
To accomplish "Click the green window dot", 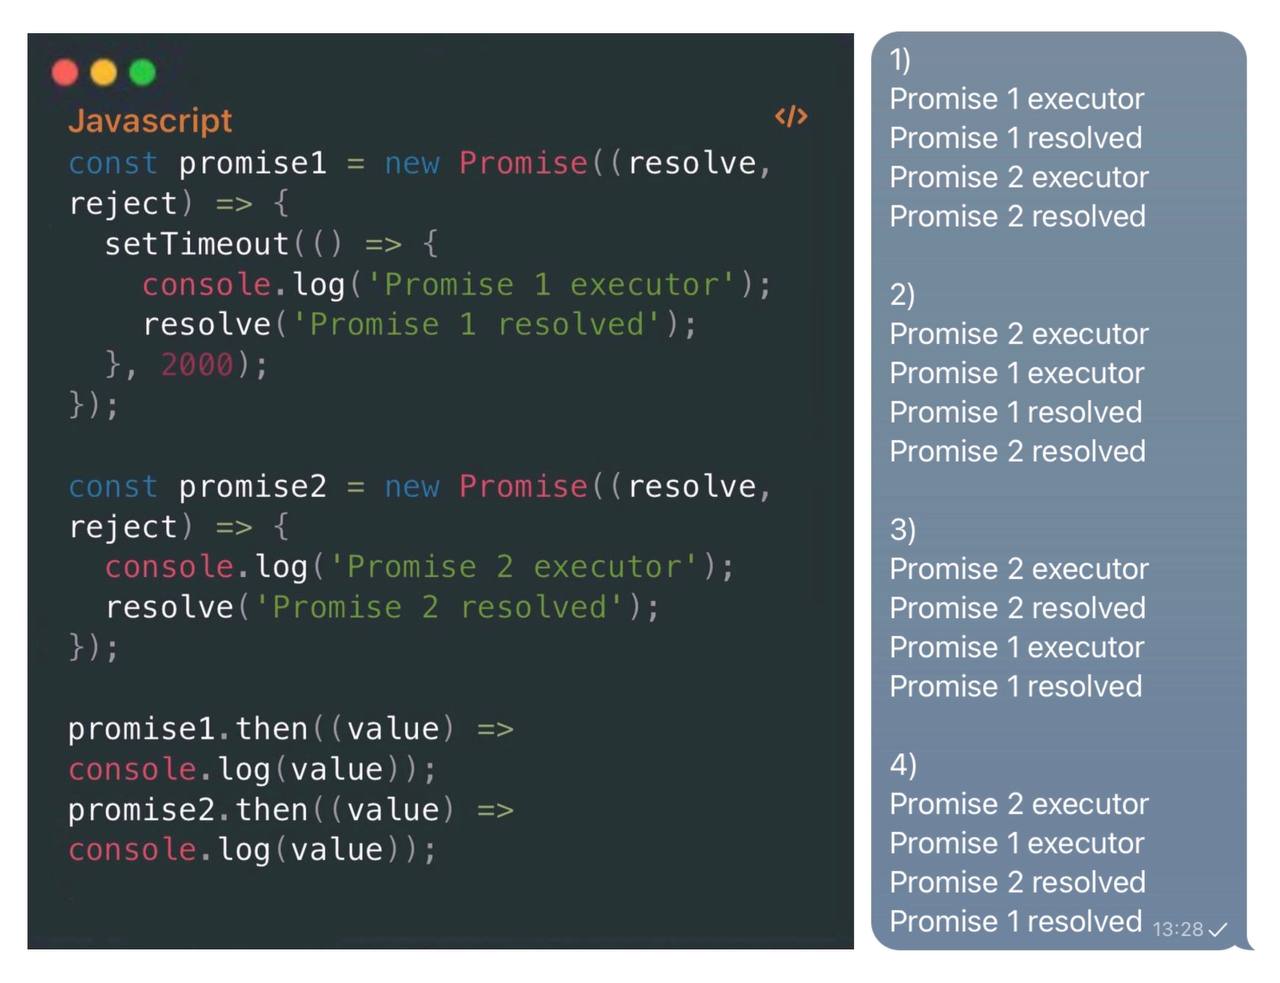I will point(143,72).
